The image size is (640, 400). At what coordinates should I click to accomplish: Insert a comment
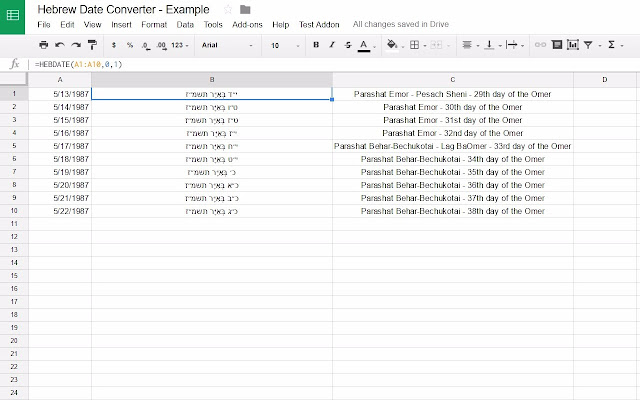click(x=557, y=45)
